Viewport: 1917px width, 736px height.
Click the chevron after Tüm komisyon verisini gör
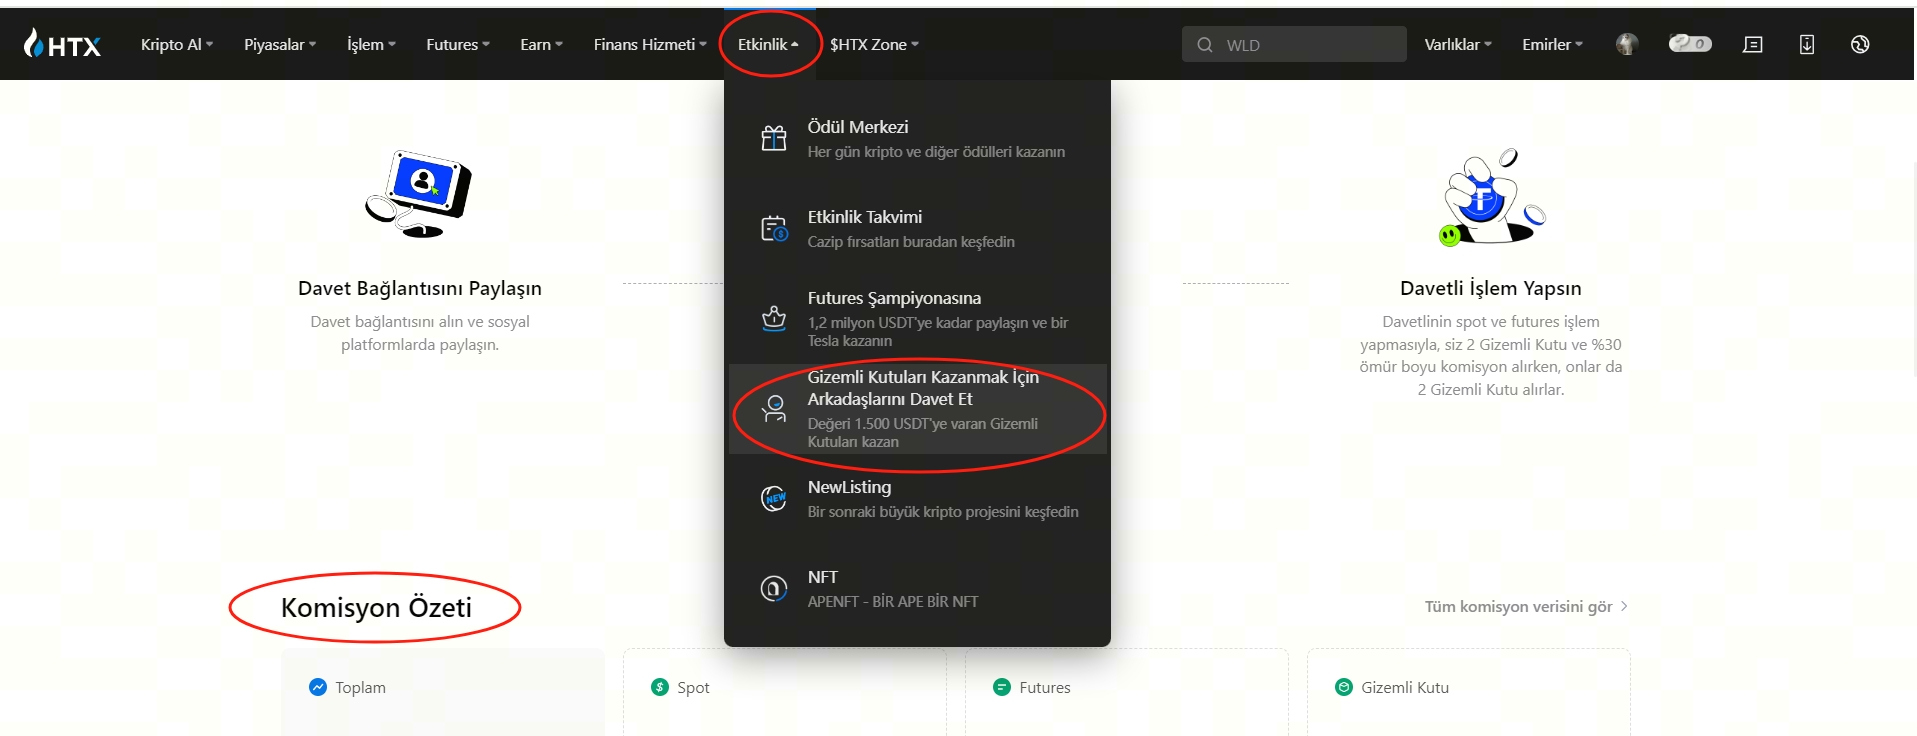click(1624, 606)
